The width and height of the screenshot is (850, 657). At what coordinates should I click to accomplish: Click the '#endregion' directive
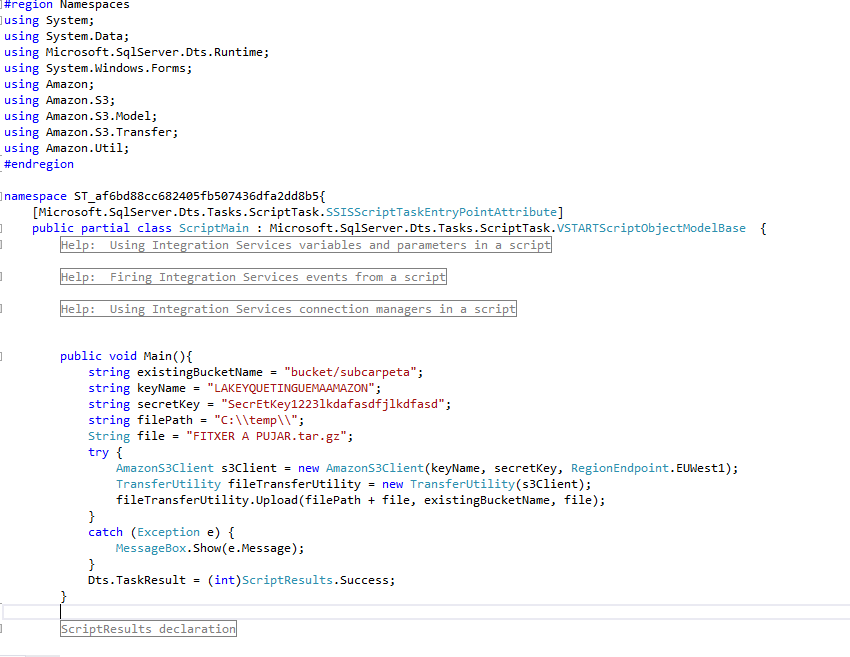[x=39, y=164]
